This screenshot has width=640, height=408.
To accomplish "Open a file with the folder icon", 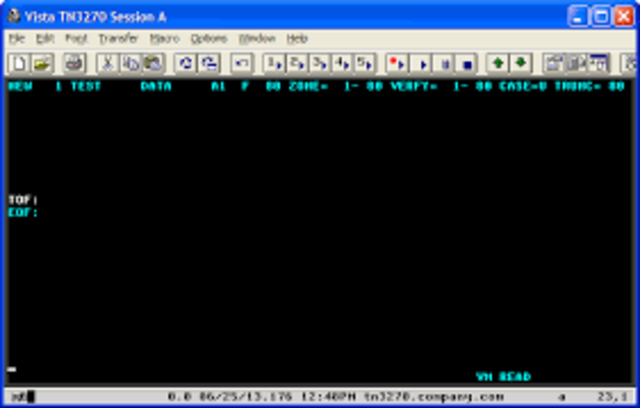I will click(x=42, y=63).
